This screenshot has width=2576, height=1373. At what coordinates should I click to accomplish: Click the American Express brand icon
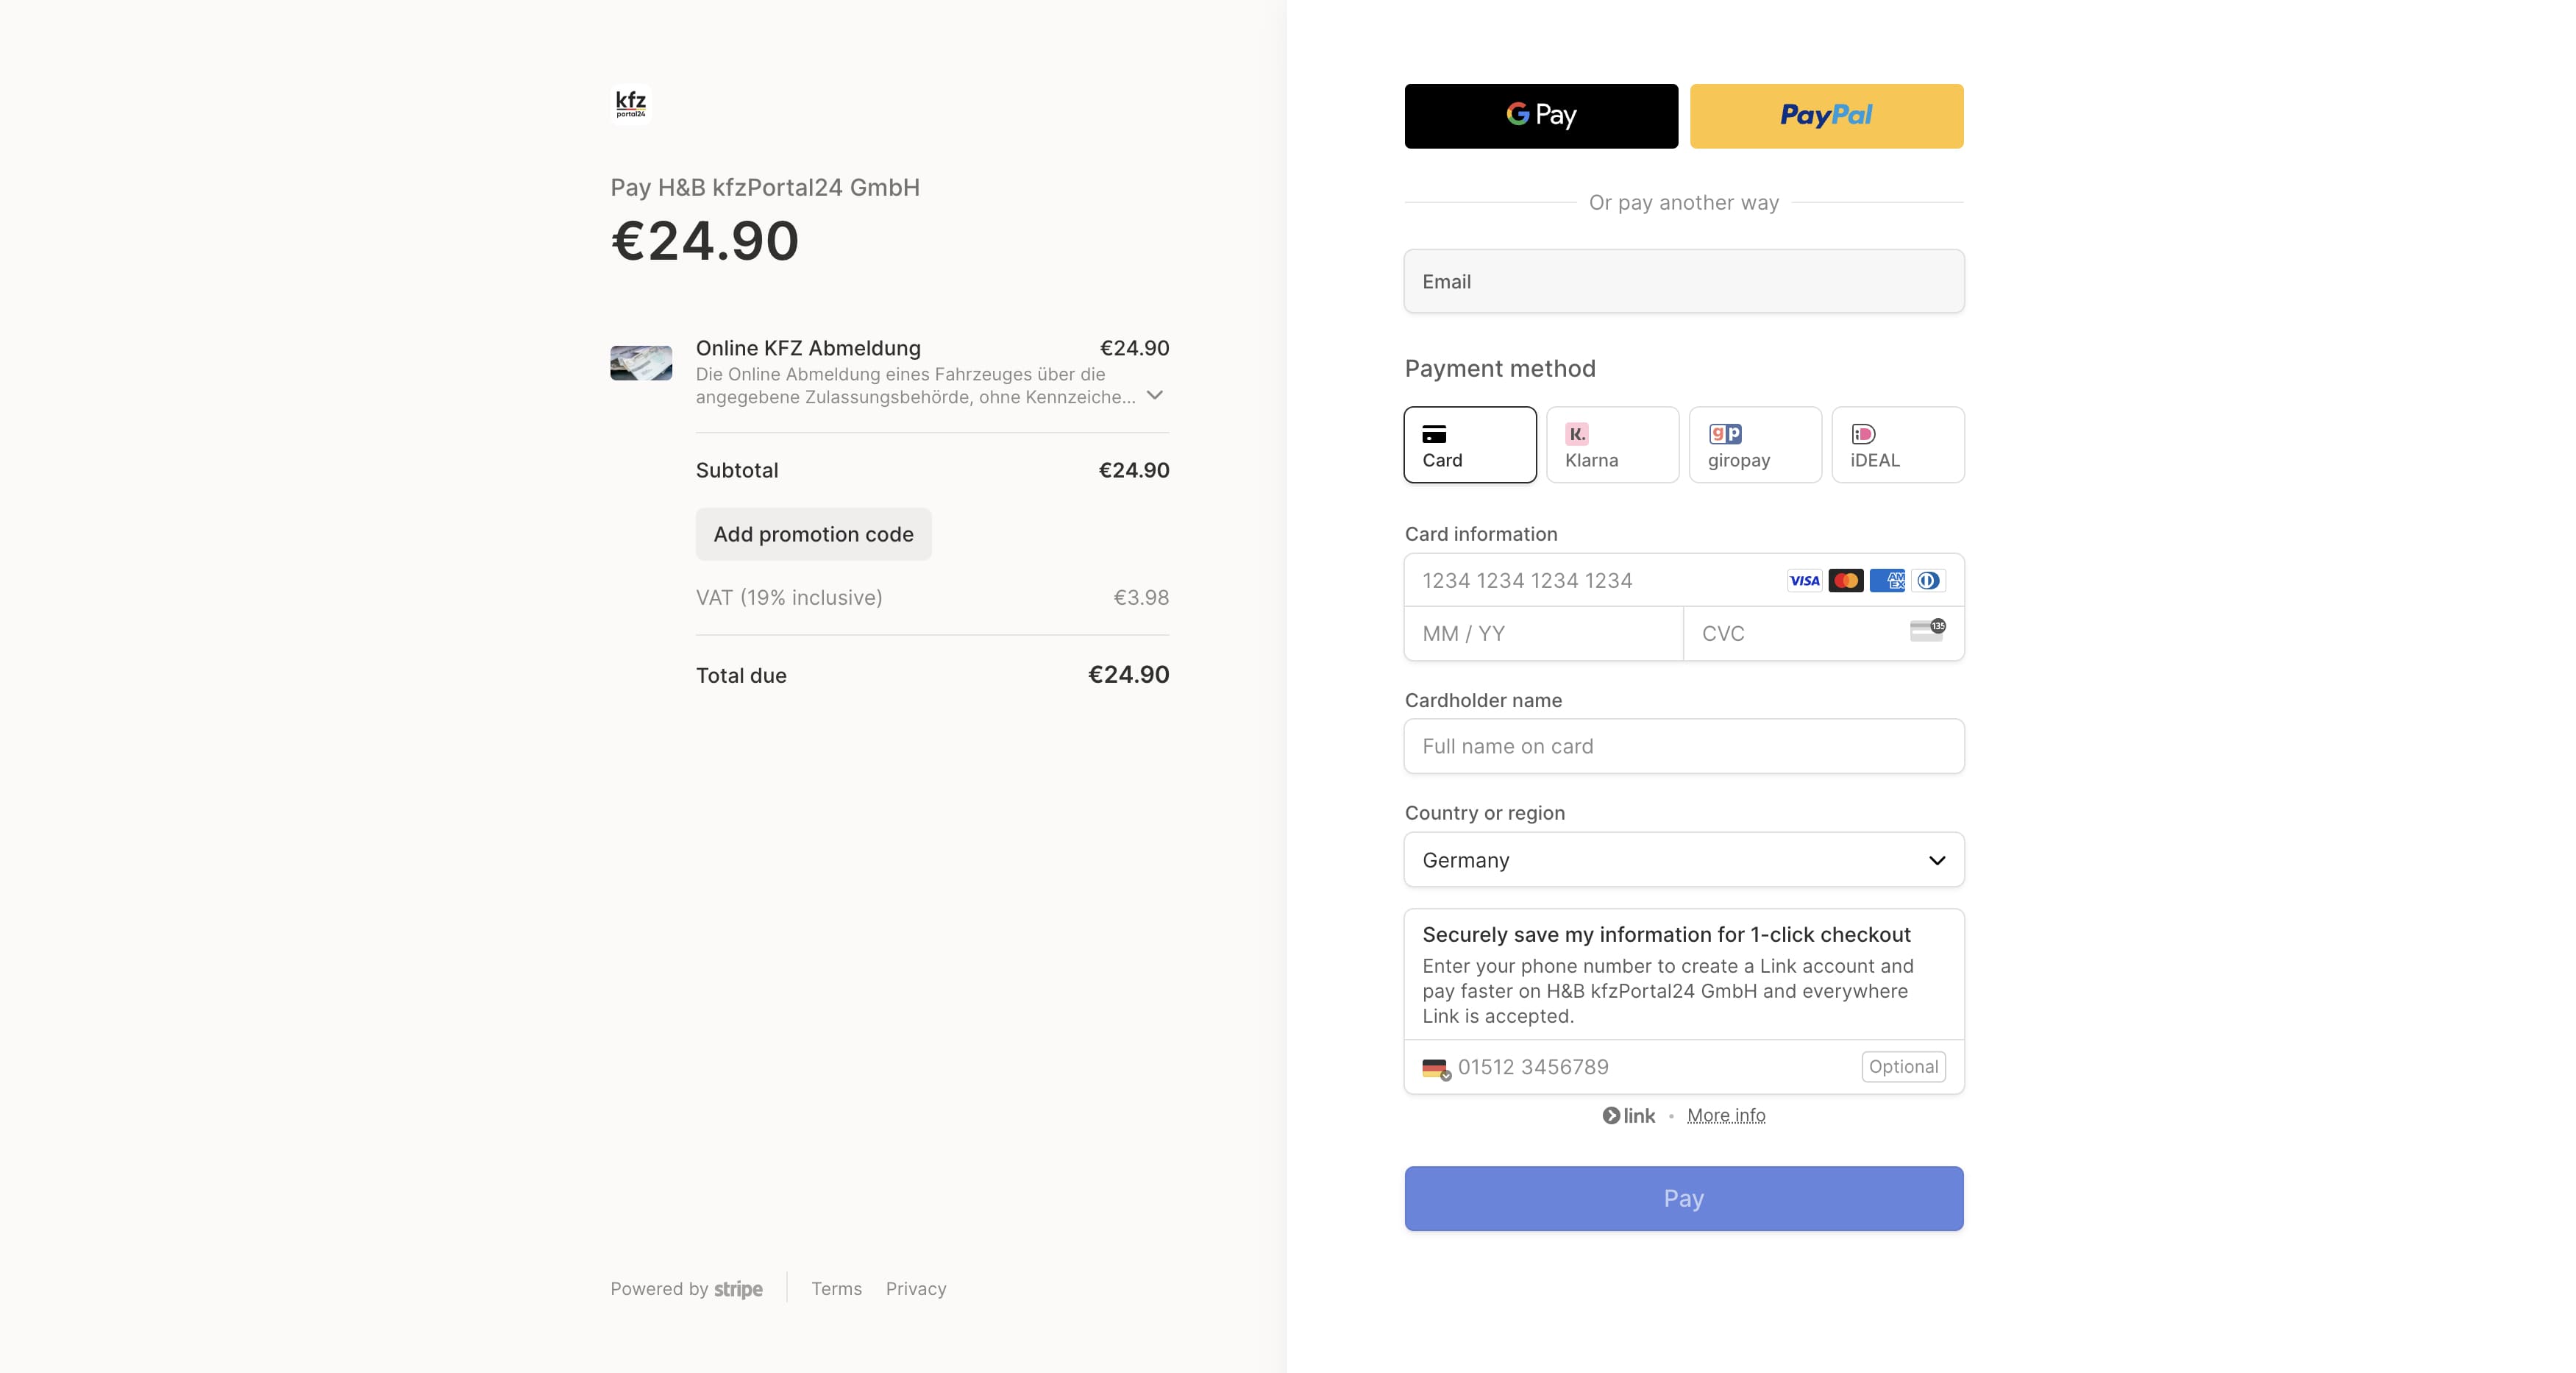coord(1887,581)
